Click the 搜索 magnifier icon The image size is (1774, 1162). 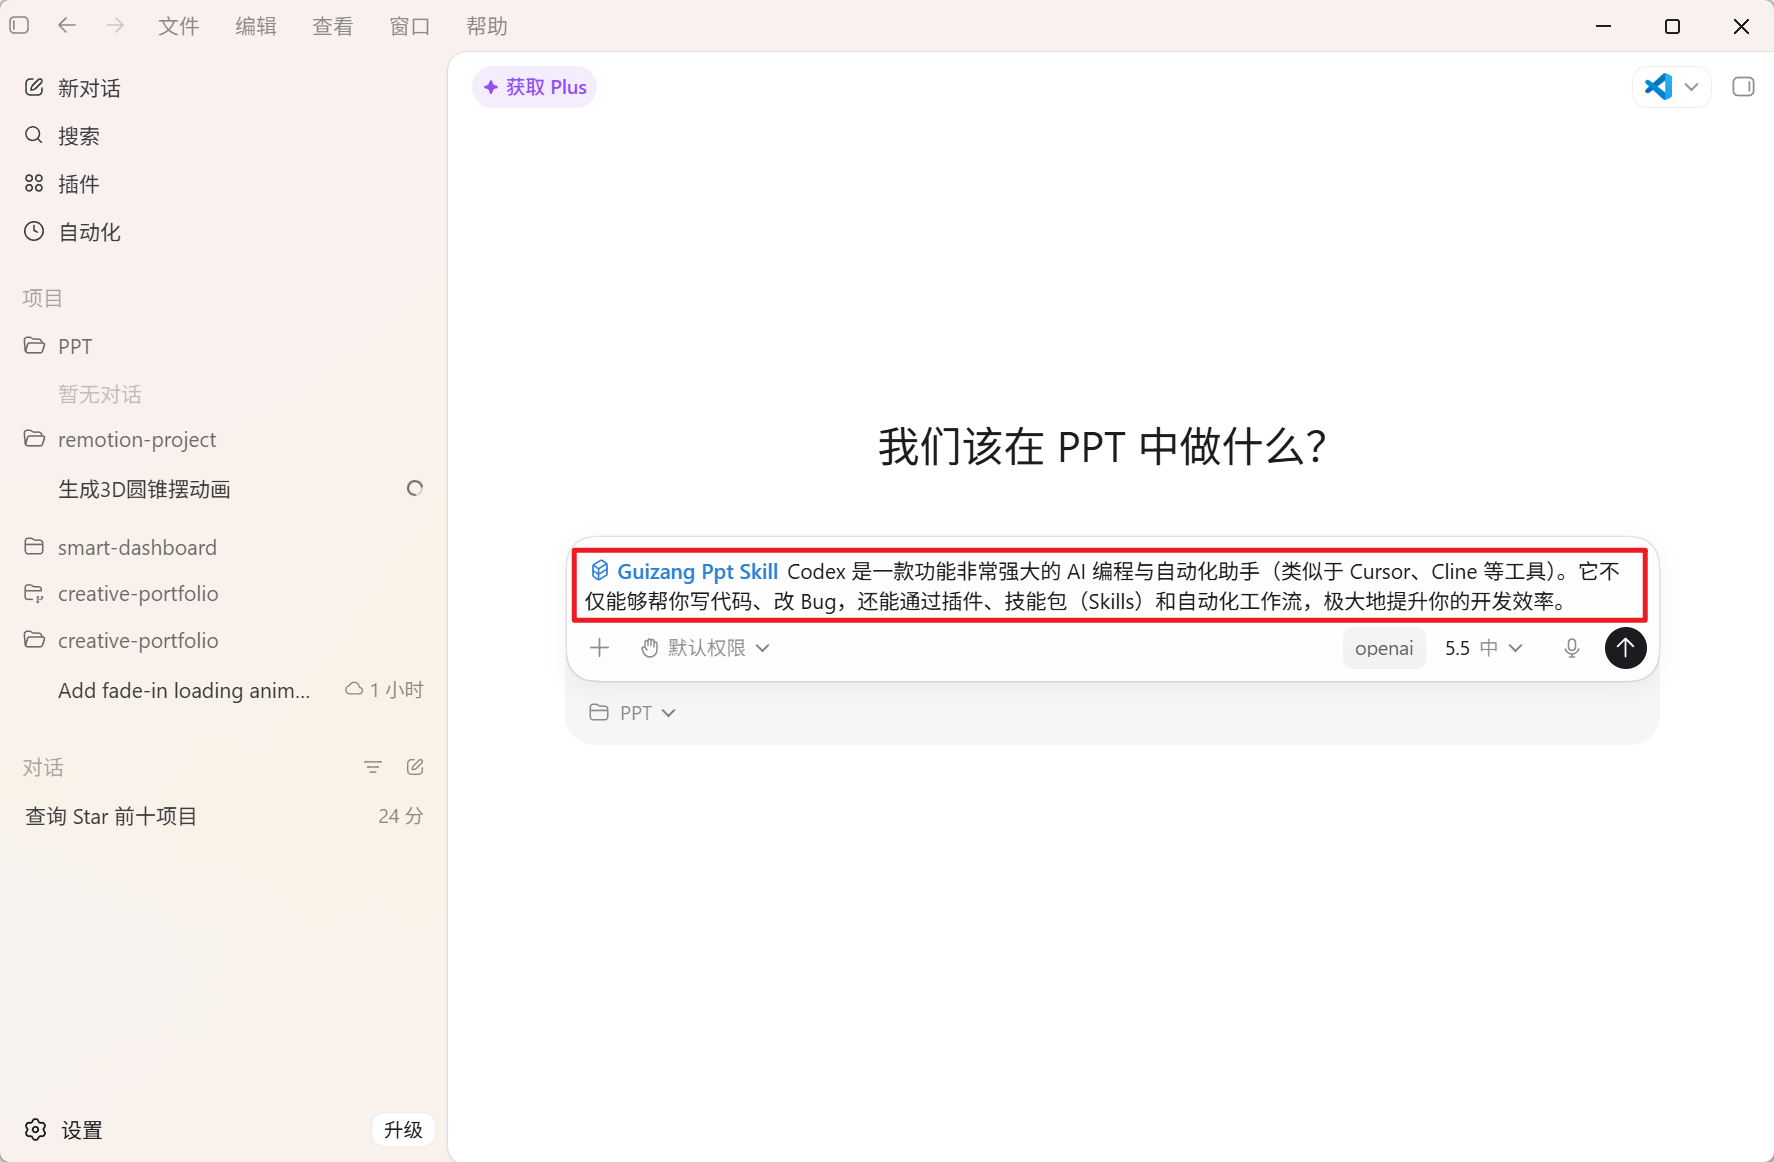point(34,135)
